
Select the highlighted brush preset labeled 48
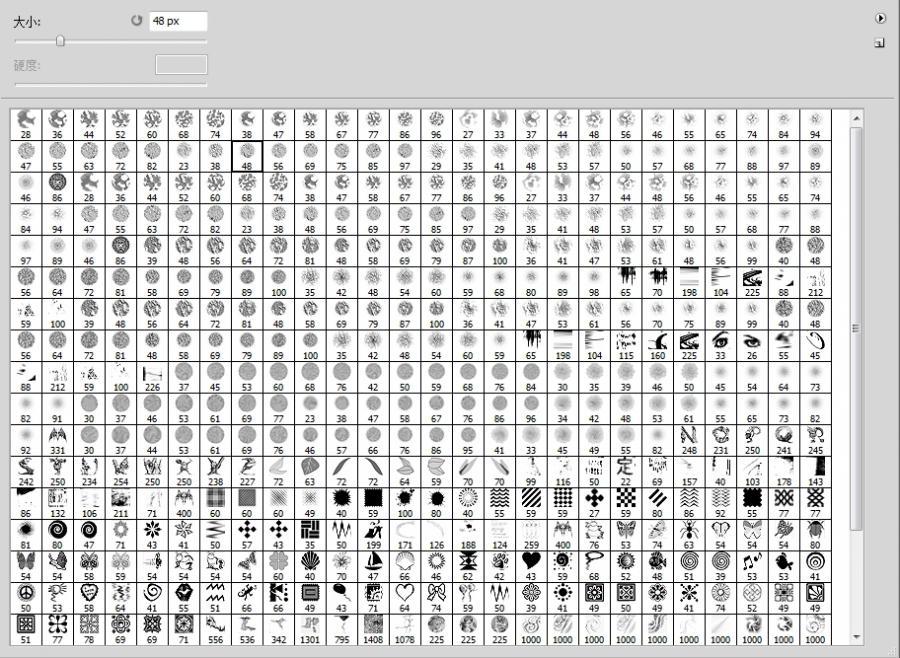coord(247,156)
